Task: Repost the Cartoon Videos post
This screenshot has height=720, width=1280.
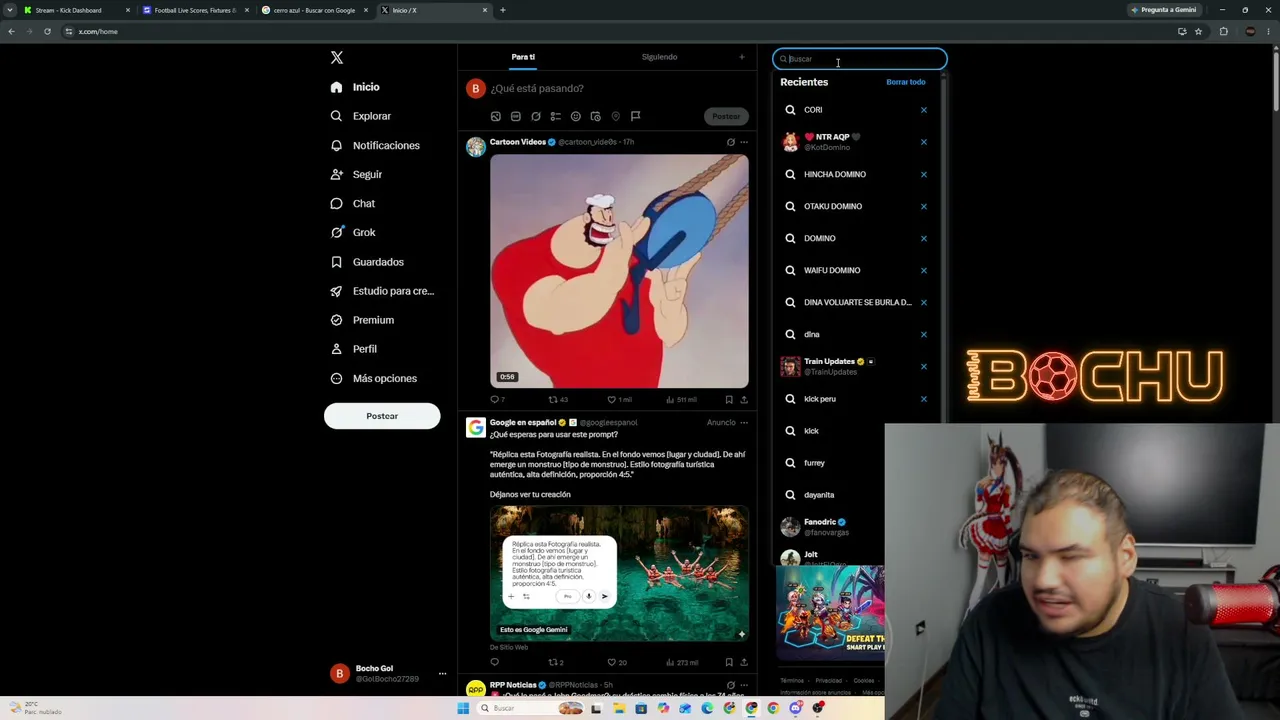Action: pyautogui.click(x=557, y=400)
